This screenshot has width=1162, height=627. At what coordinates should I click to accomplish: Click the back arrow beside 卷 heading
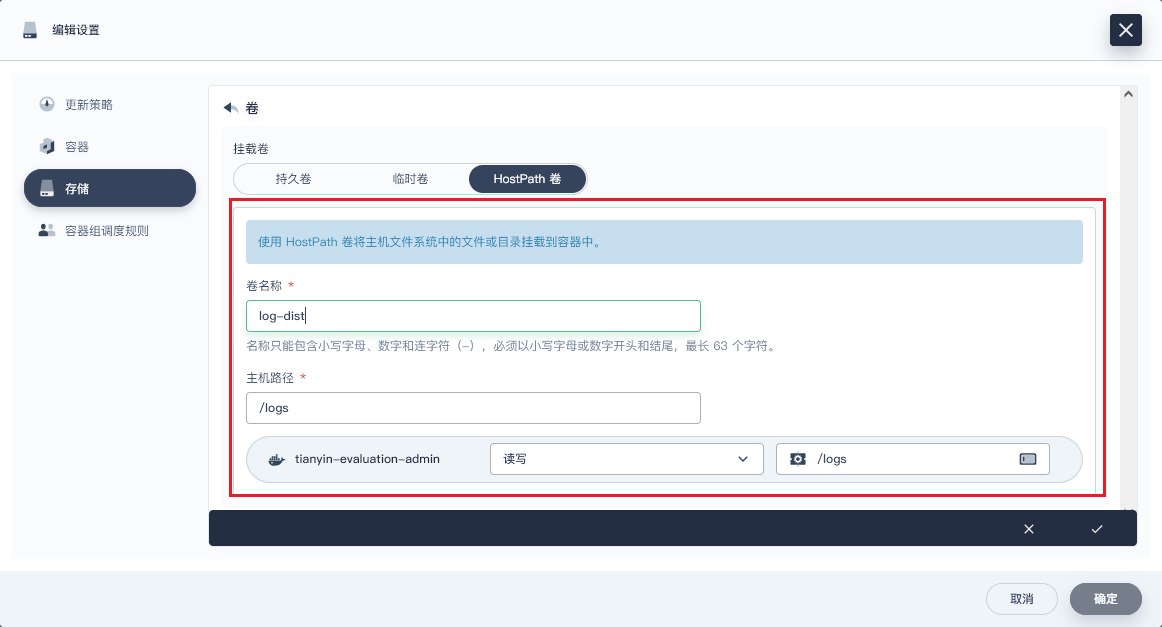click(230, 108)
